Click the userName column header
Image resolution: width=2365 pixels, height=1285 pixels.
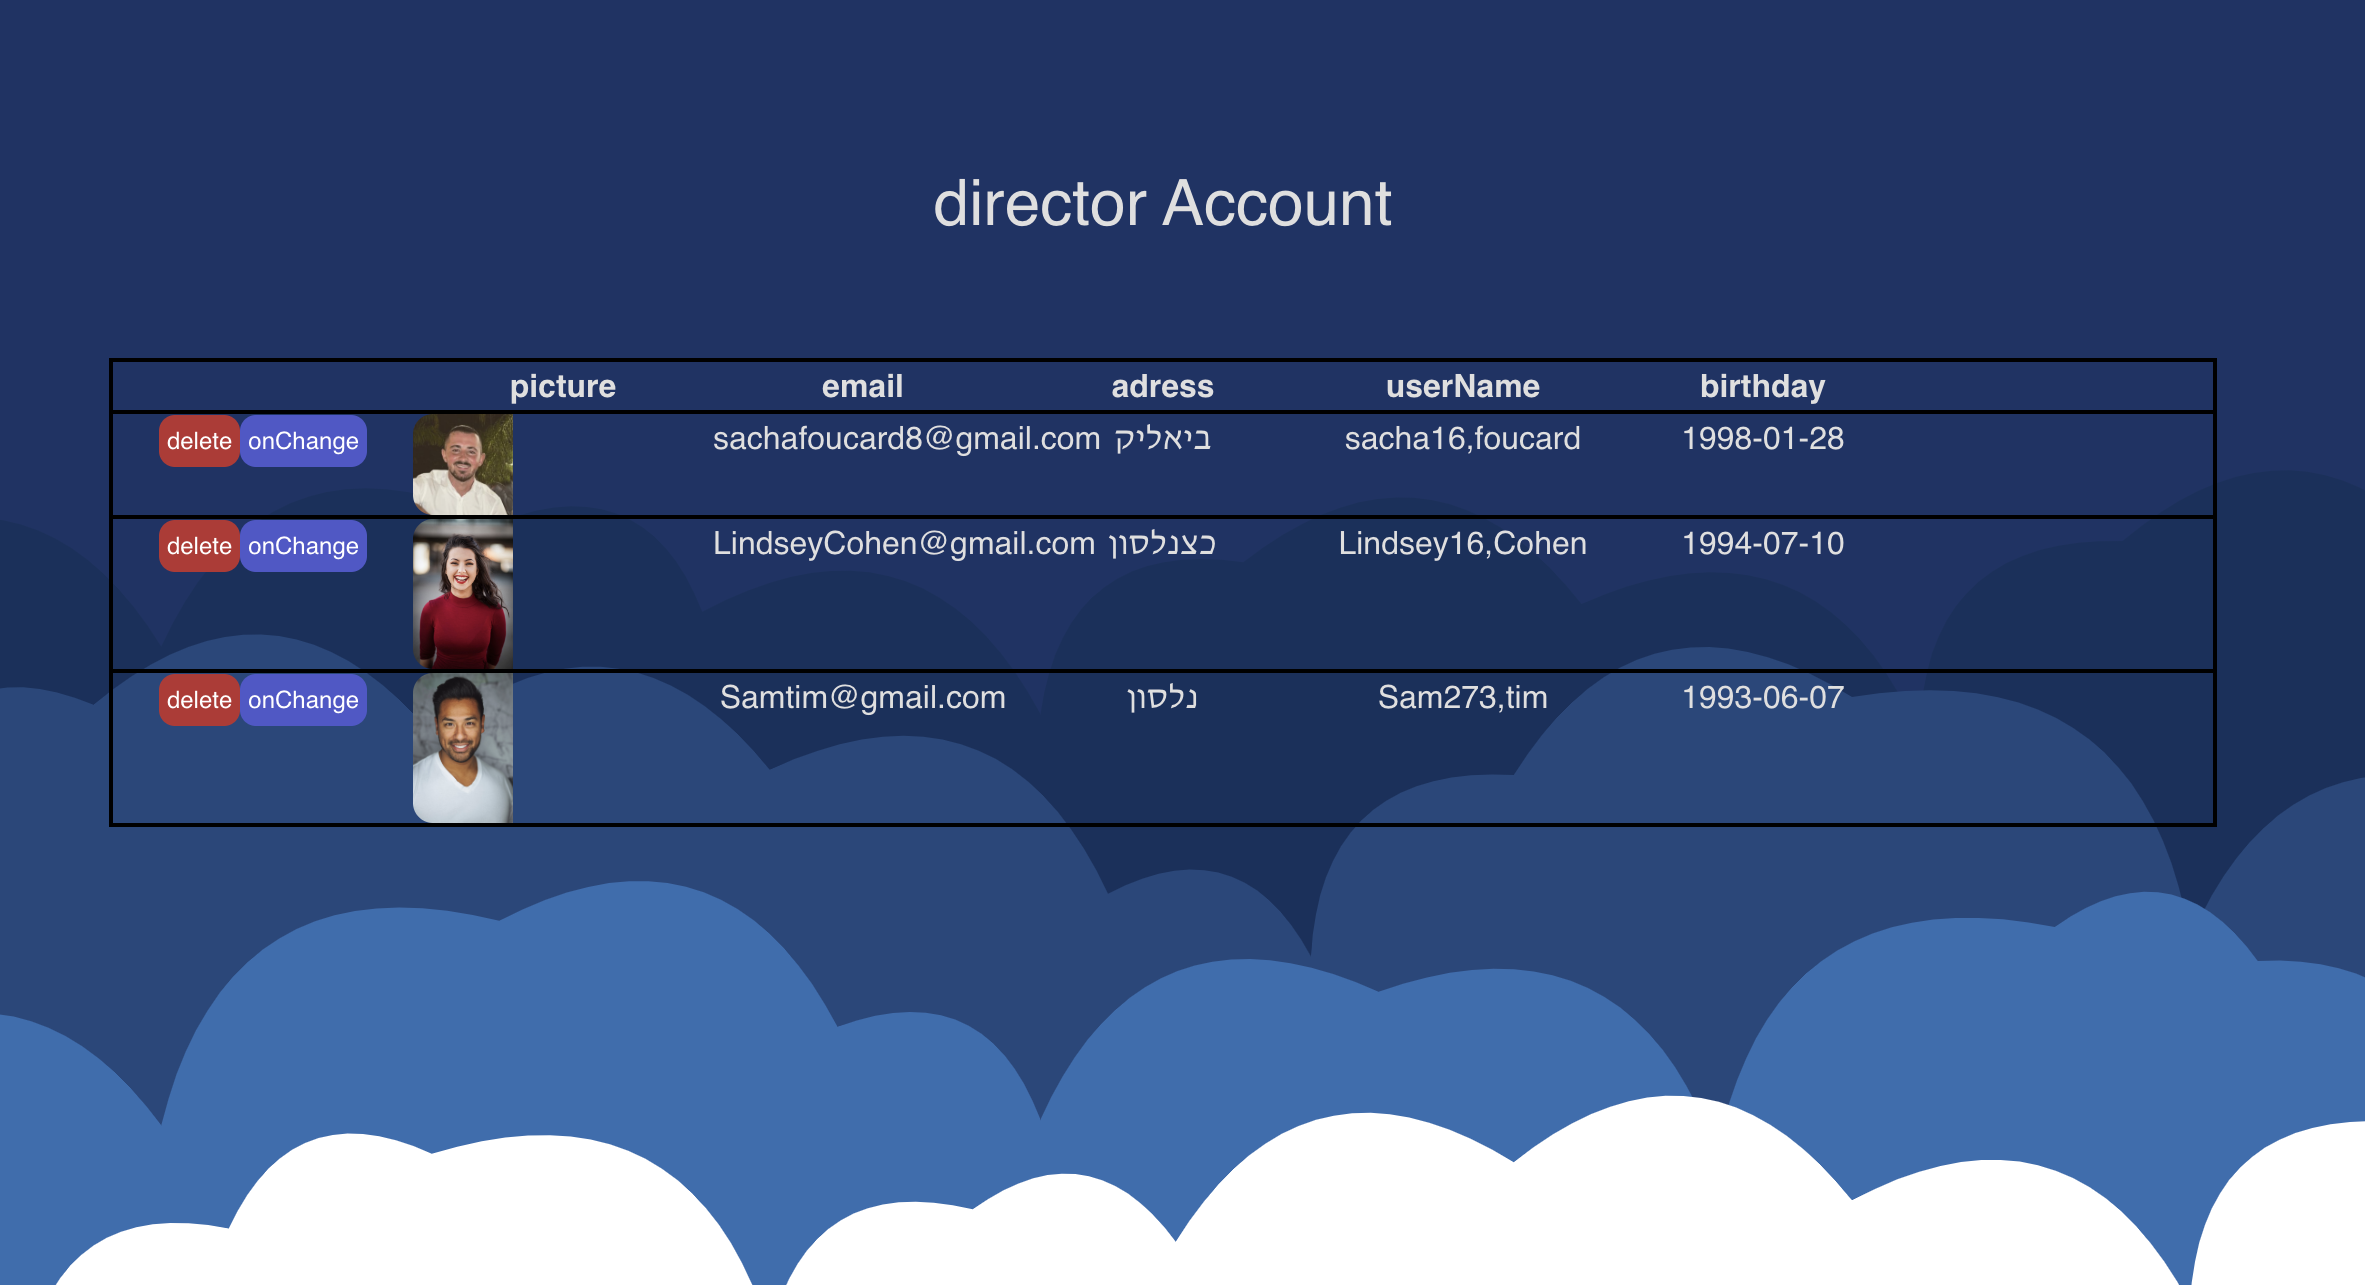coord(1462,387)
